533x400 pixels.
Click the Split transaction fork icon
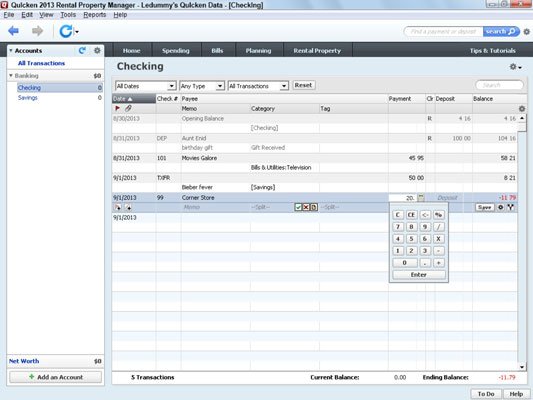(511, 207)
